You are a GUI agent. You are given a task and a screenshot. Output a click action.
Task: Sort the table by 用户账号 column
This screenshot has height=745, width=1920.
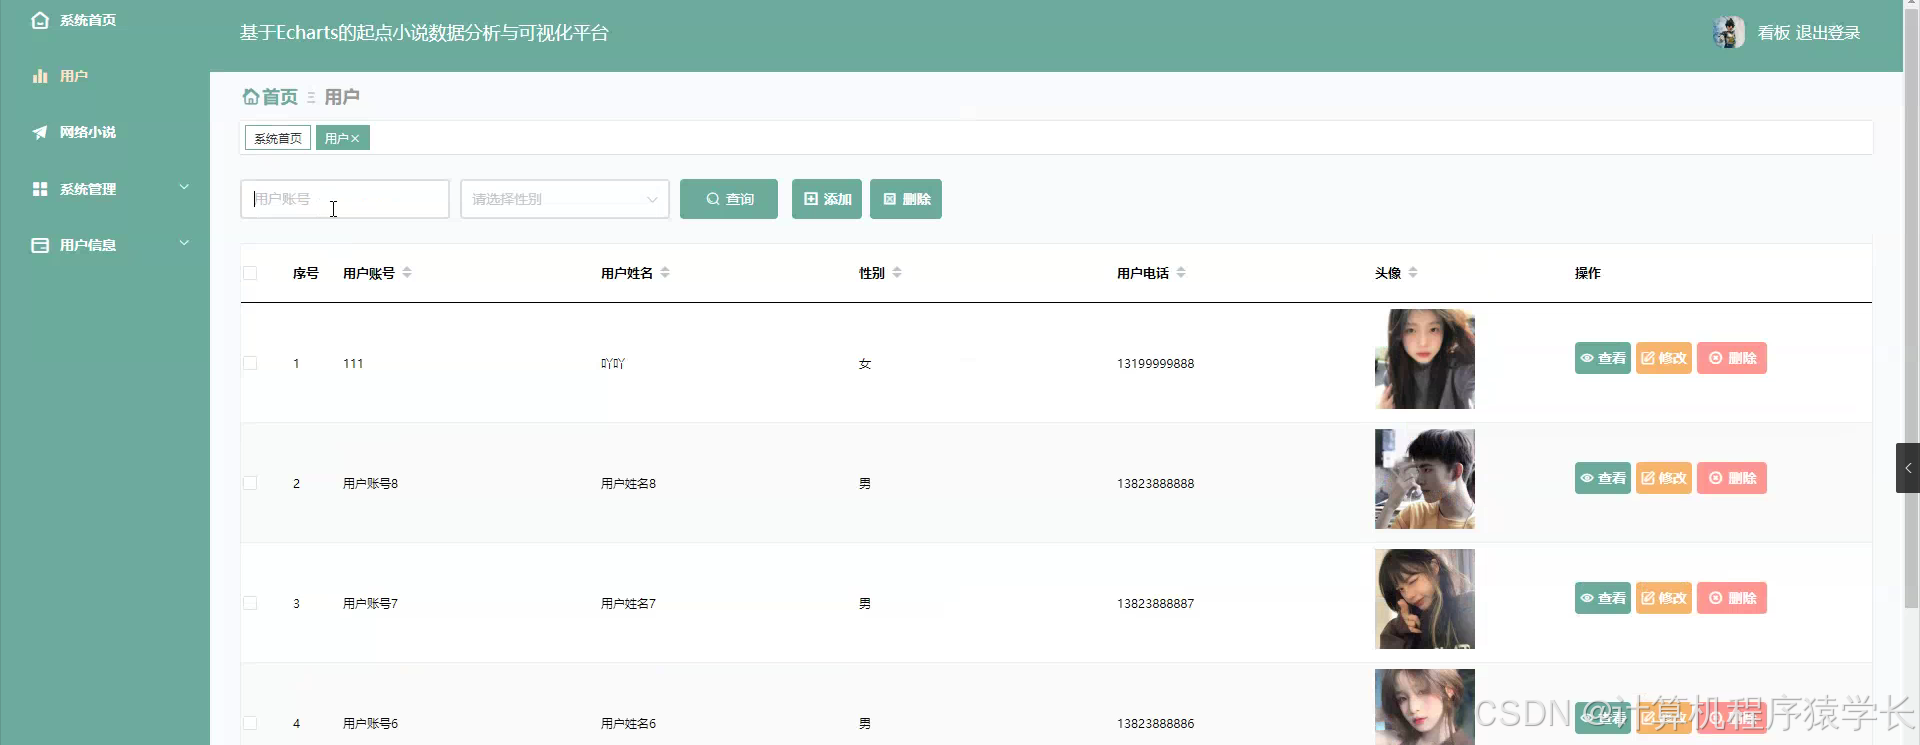[x=407, y=273]
